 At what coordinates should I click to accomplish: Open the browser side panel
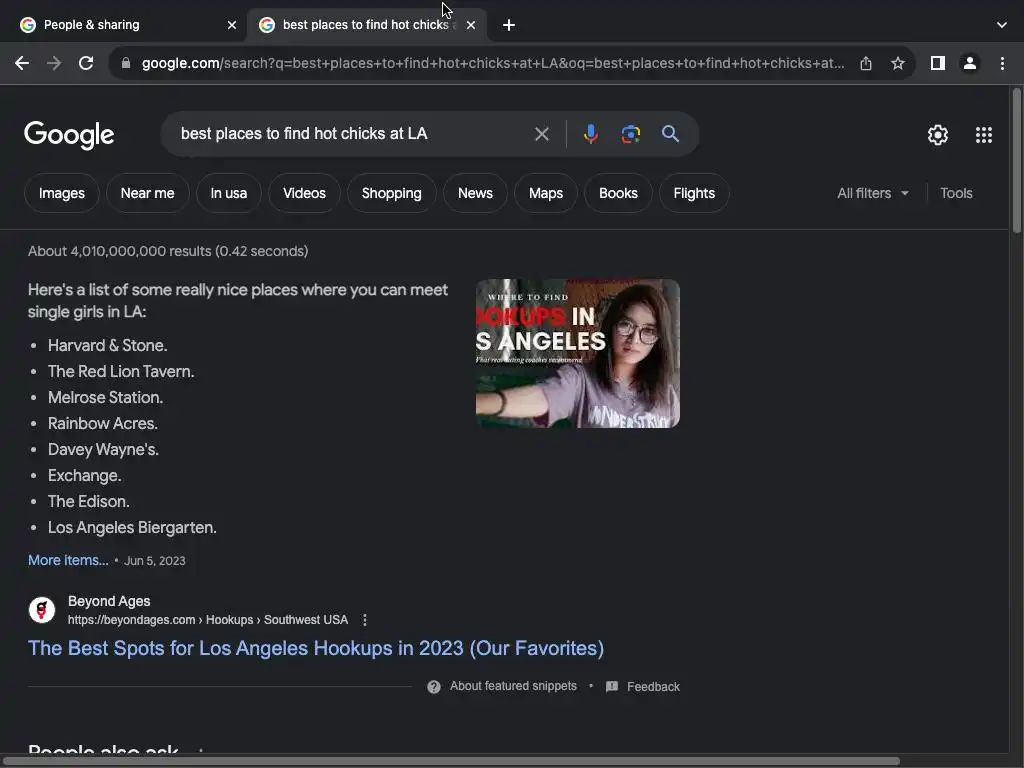click(x=938, y=63)
